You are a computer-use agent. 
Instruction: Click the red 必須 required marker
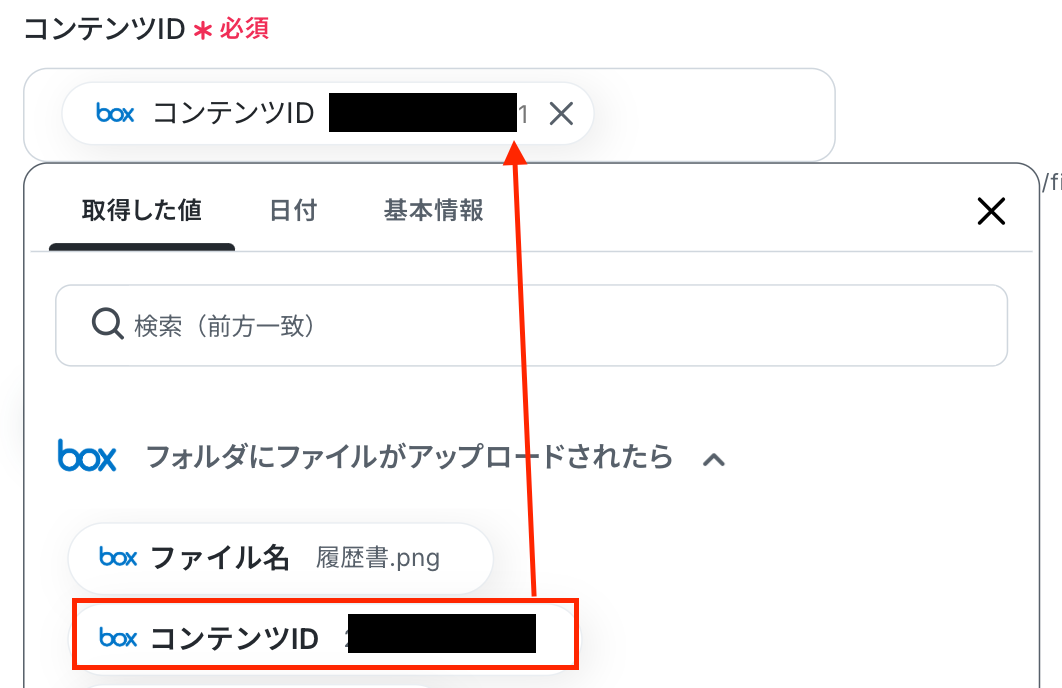pos(244,29)
